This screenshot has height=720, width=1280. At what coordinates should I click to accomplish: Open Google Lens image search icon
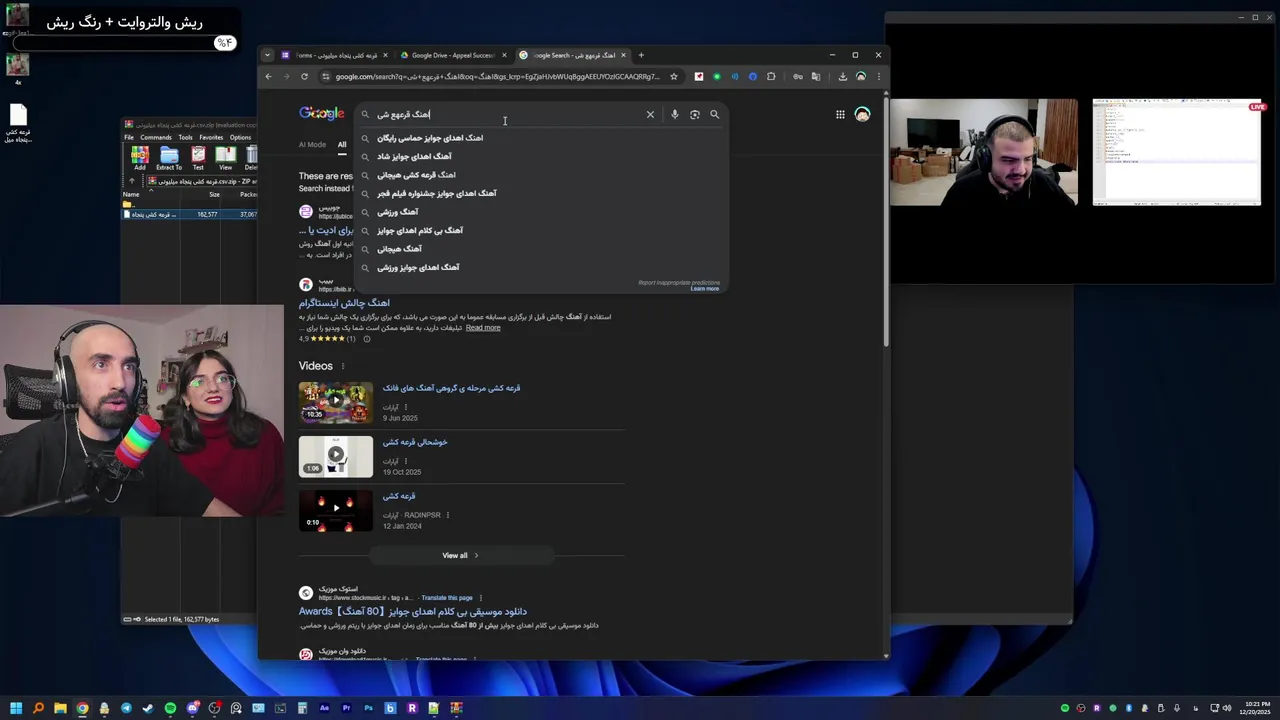tap(694, 114)
